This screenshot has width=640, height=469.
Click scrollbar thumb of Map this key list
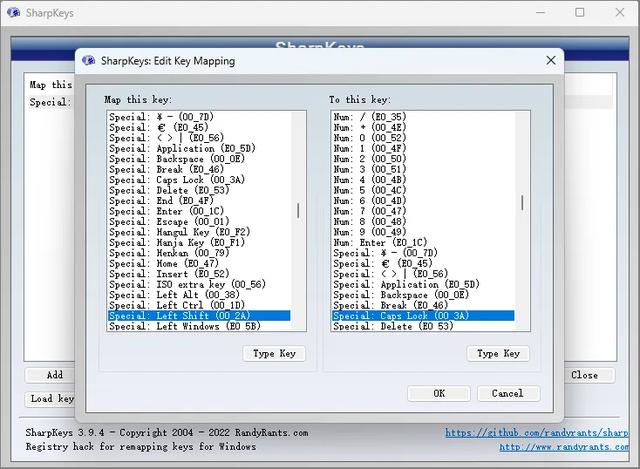[298, 211]
